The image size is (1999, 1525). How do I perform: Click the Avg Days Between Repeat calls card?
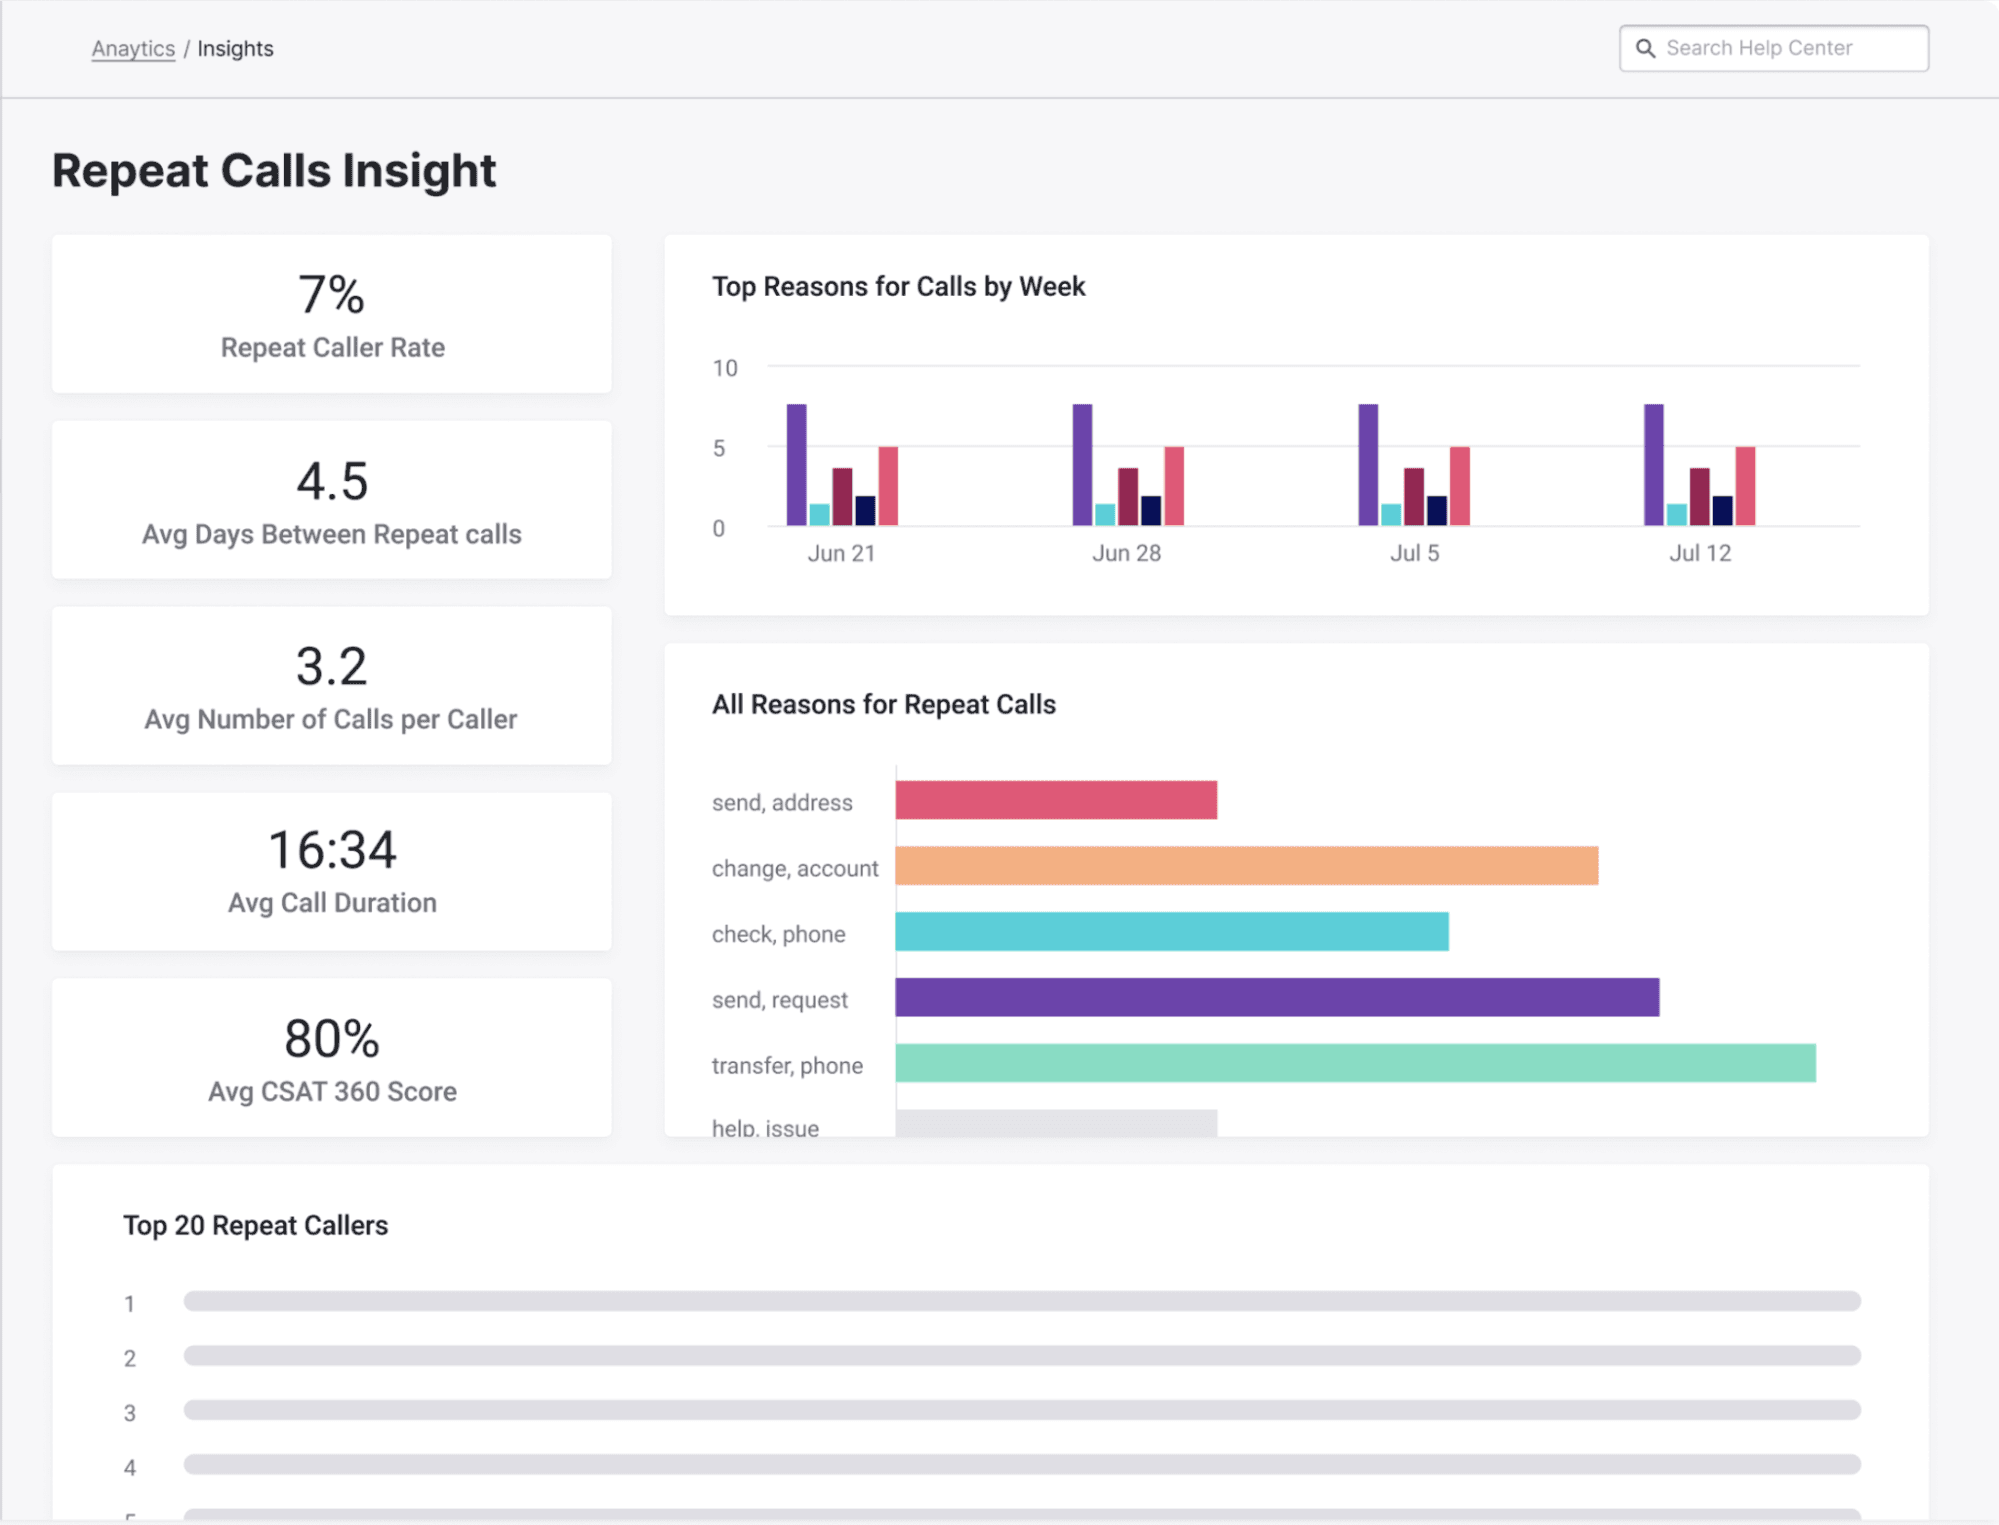point(331,500)
